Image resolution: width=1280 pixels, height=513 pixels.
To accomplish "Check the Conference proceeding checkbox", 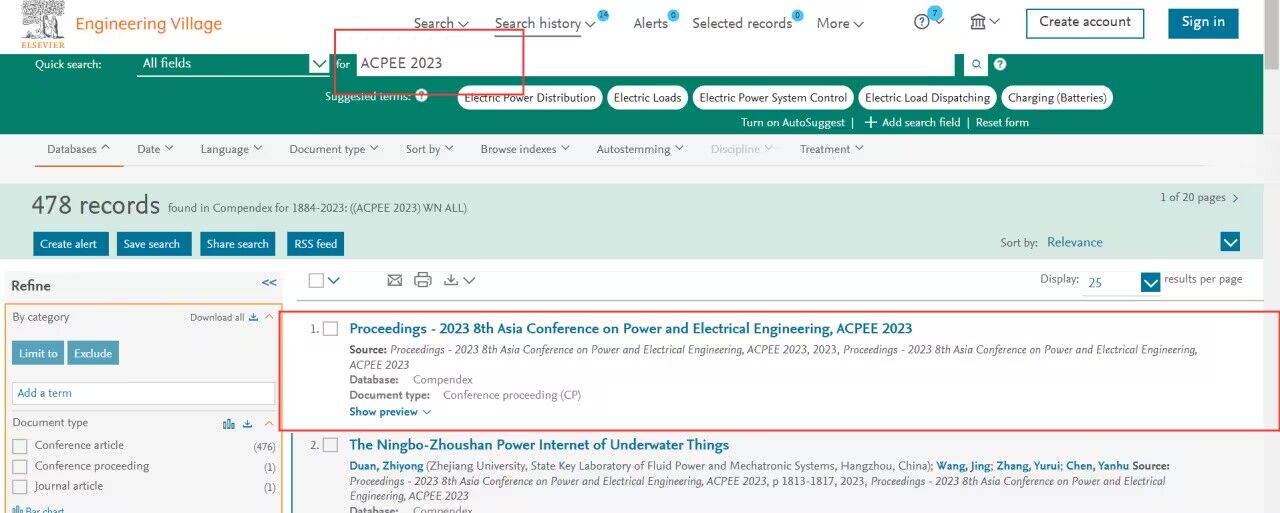I will pyautogui.click(x=20, y=467).
